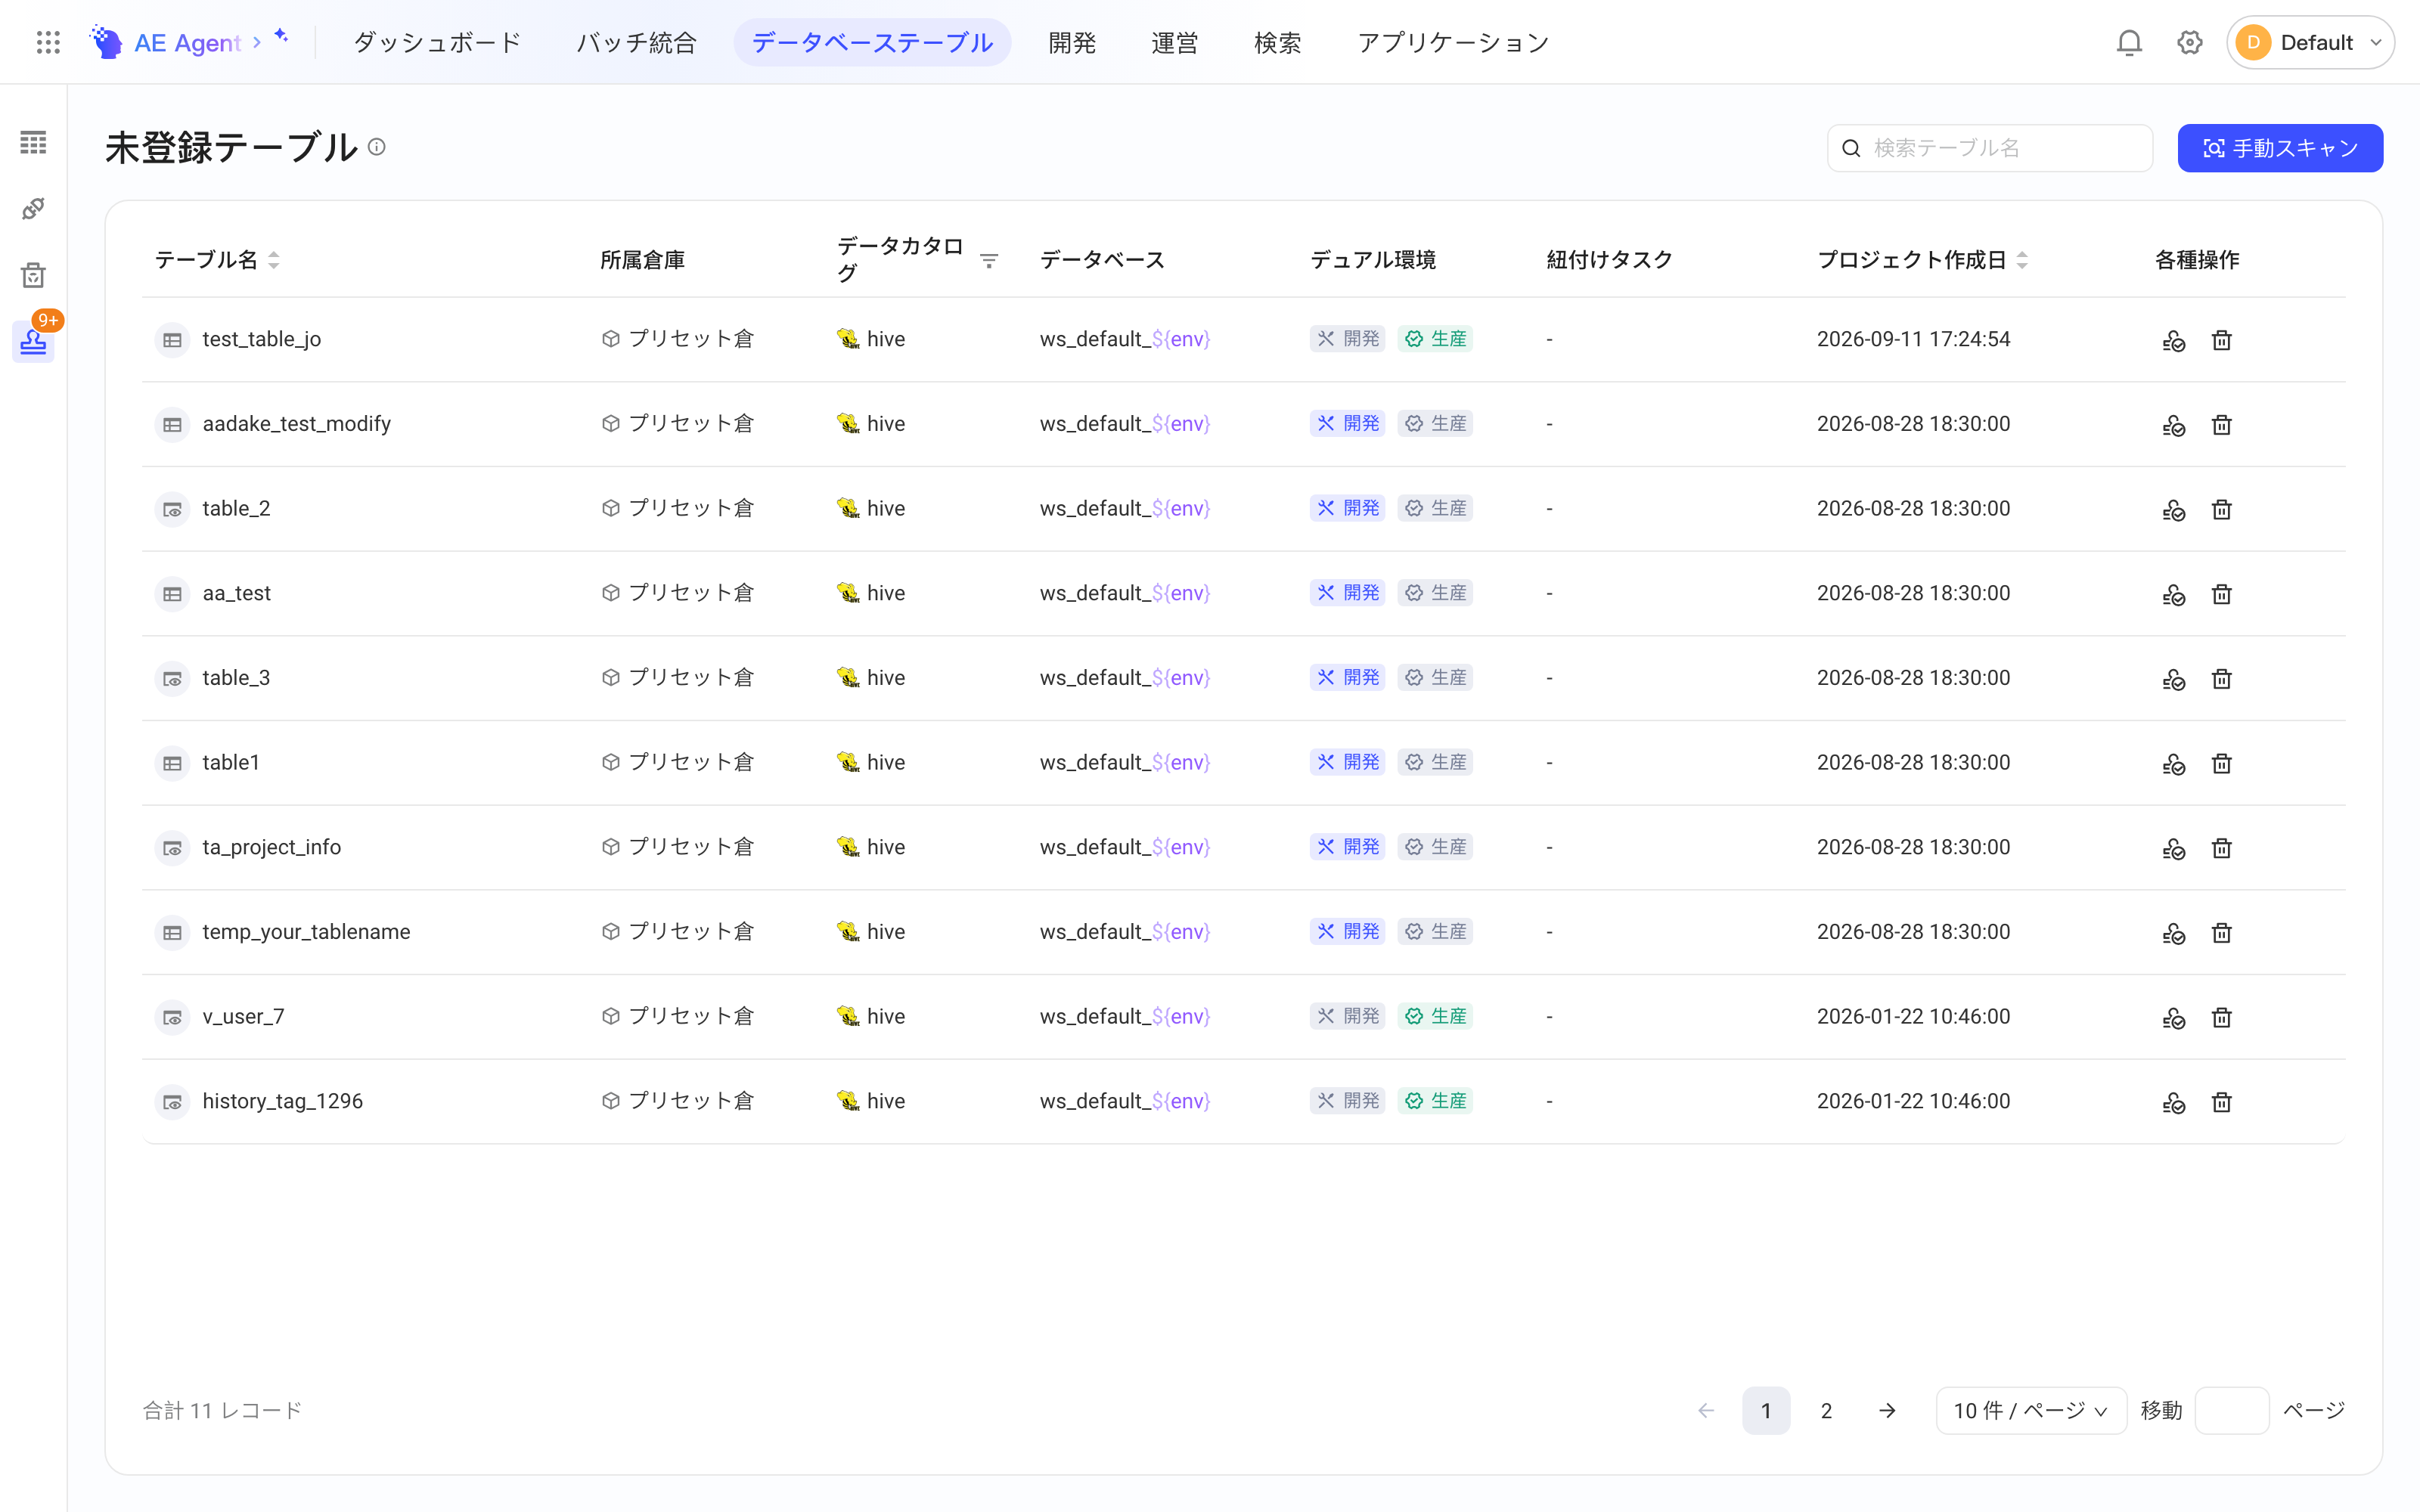Open unregistered tables stamp icon with 9+ badge
This screenshot has width=2420, height=1512.
tap(33, 341)
